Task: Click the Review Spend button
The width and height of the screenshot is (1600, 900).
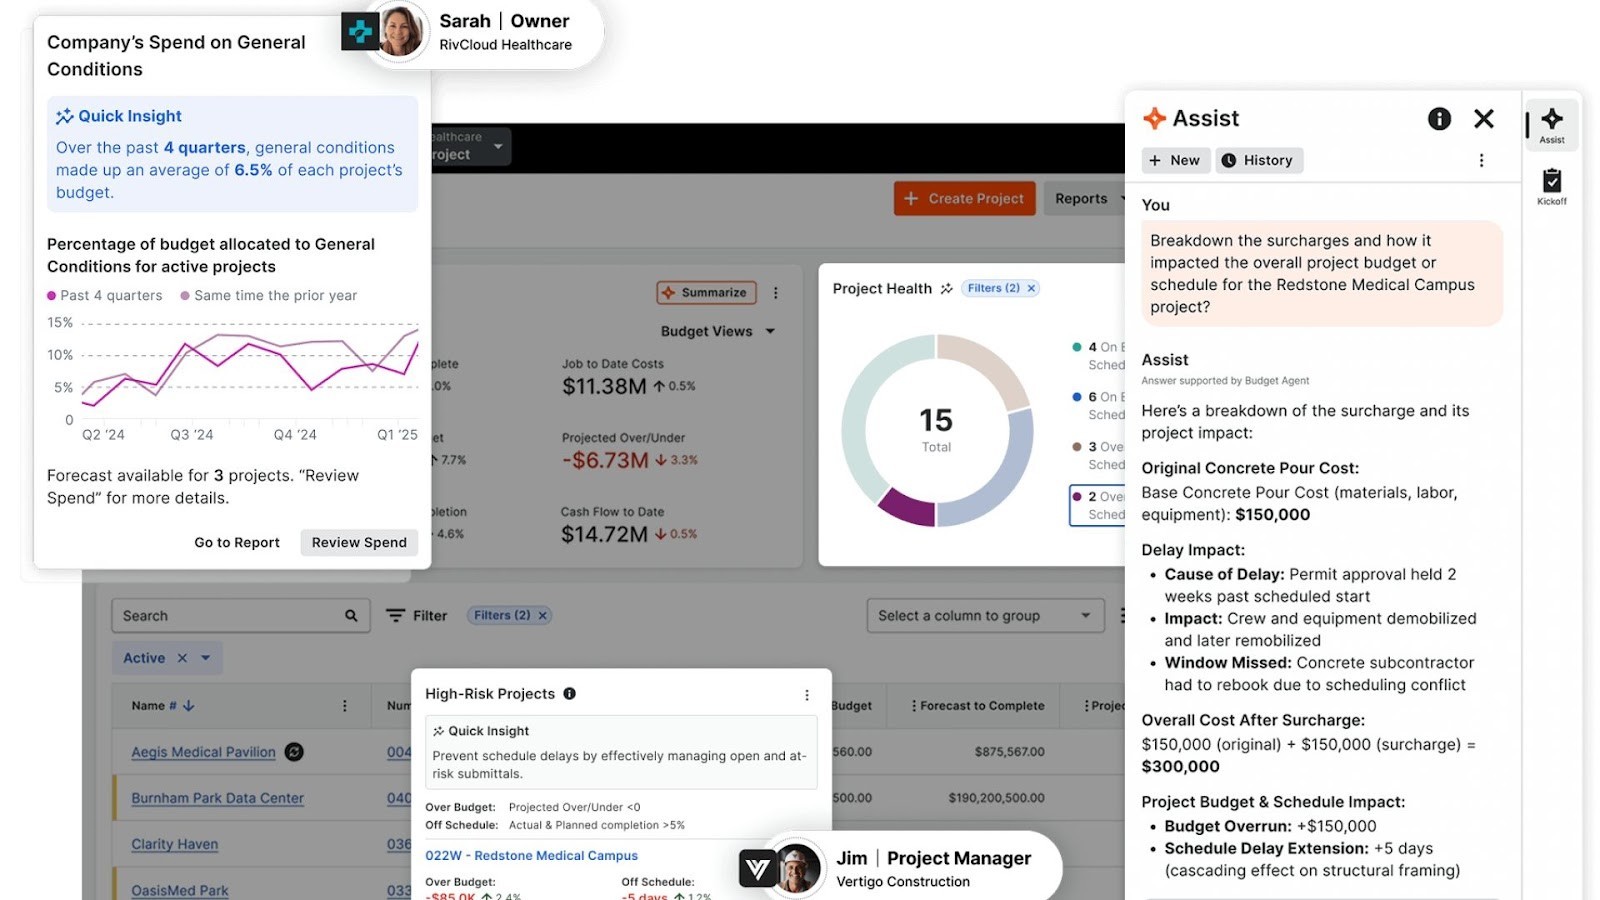Action: [358, 542]
